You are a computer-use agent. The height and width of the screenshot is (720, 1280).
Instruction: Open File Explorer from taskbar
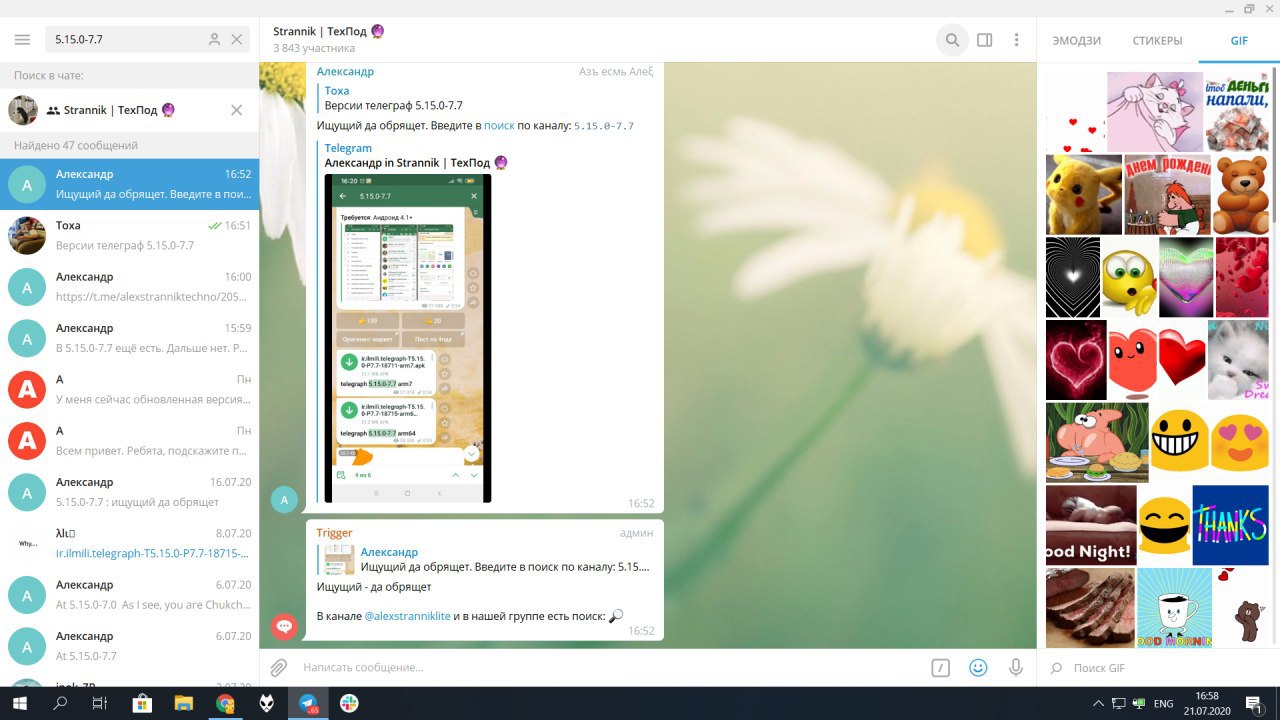(183, 704)
